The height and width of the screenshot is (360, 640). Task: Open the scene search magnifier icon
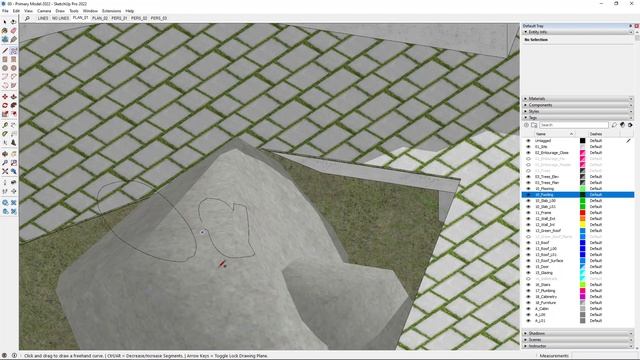[27, 18]
